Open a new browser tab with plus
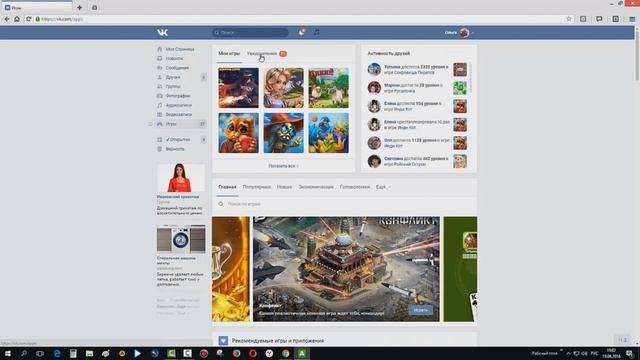The height and width of the screenshot is (360, 640). pyautogui.click(x=80, y=7)
